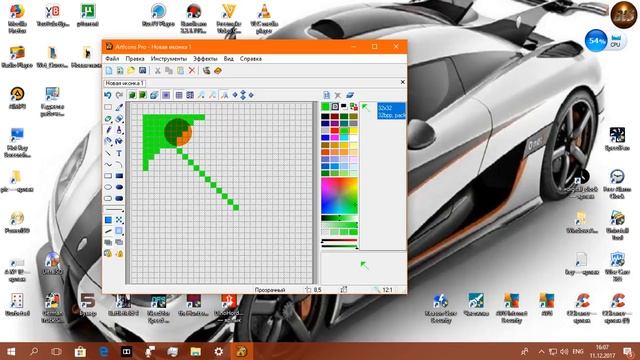Image resolution: width=640 pixels, height=360 pixels.
Task: Click the four-way move arrows icon
Action: point(243,95)
